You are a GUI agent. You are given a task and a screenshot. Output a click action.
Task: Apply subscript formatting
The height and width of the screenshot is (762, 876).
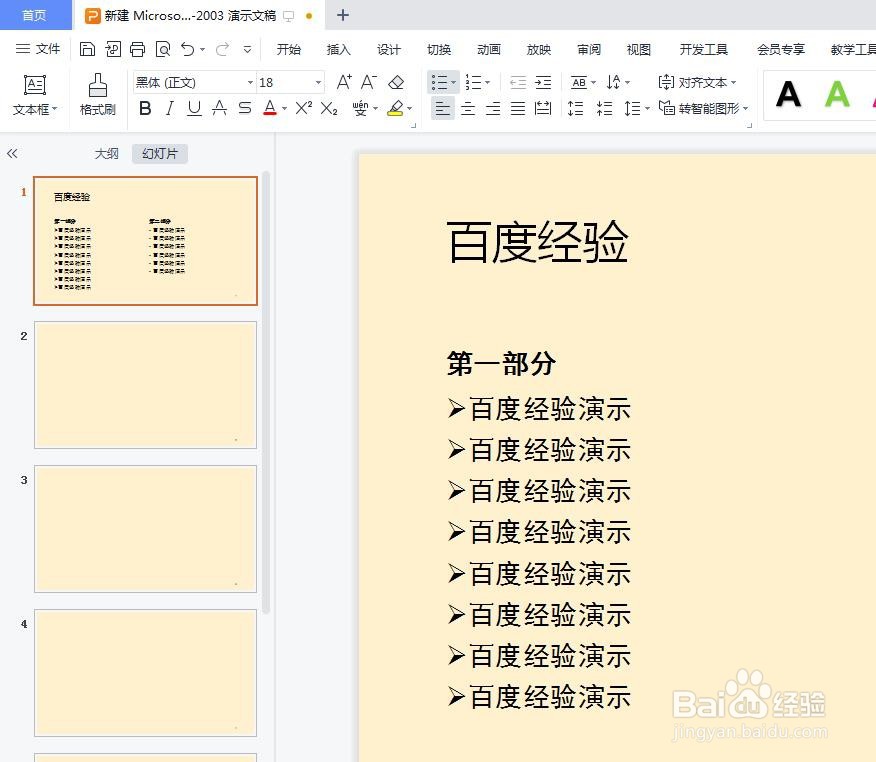(x=329, y=108)
